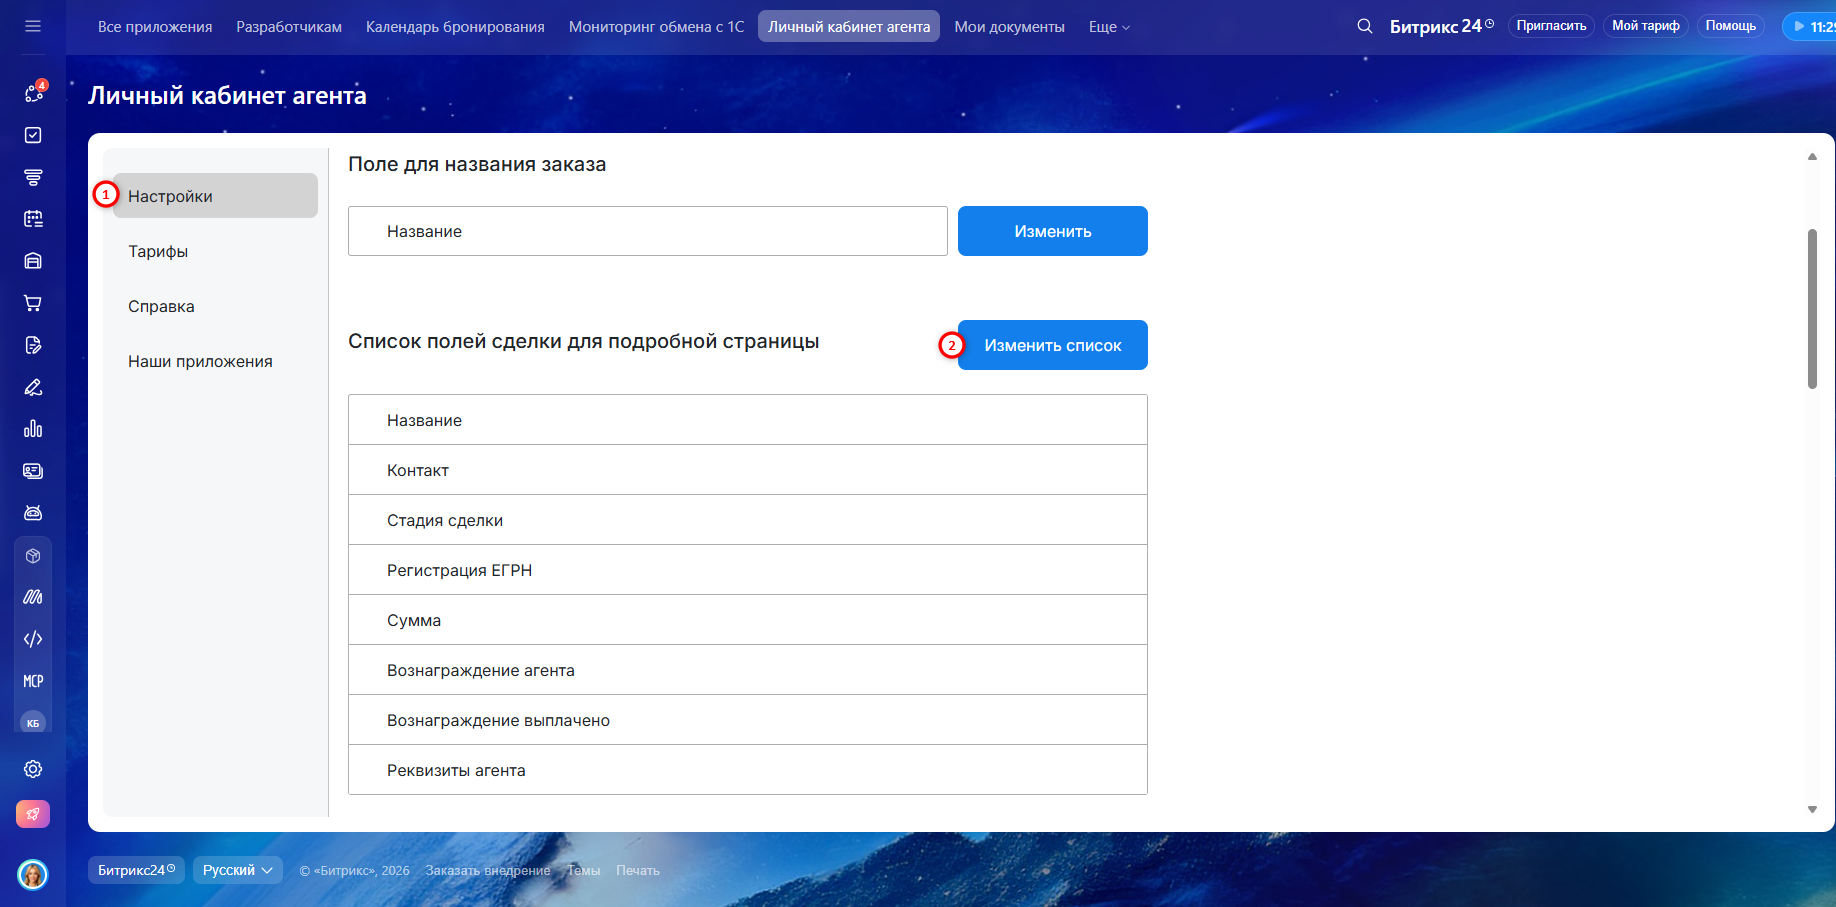
Task: Open the MCP icon in sidebar
Action: (x=33, y=681)
